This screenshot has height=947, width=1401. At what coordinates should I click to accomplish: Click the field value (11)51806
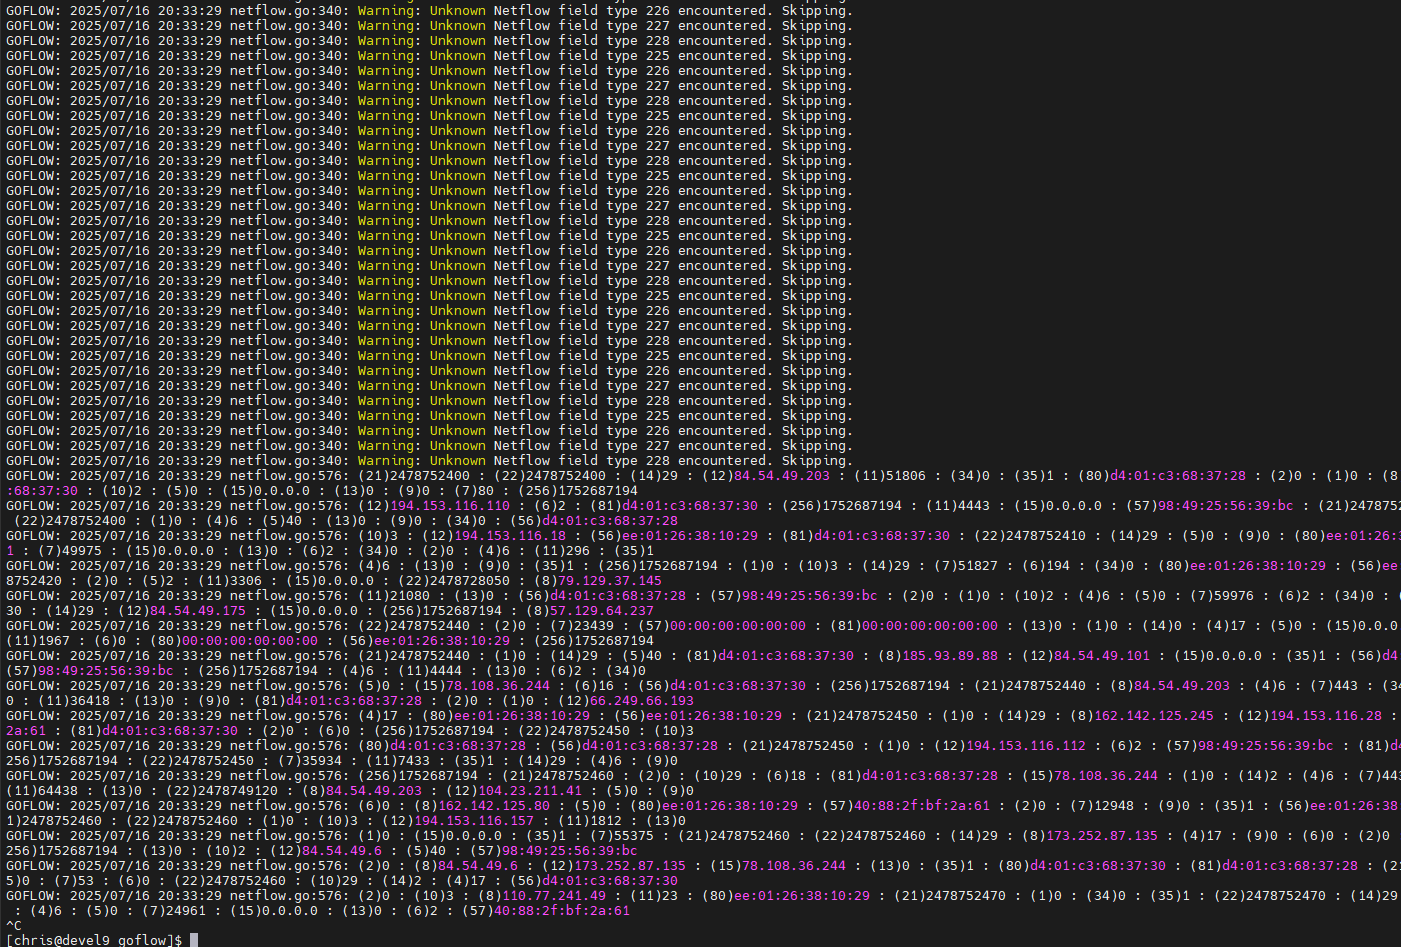(x=890, y=476)
